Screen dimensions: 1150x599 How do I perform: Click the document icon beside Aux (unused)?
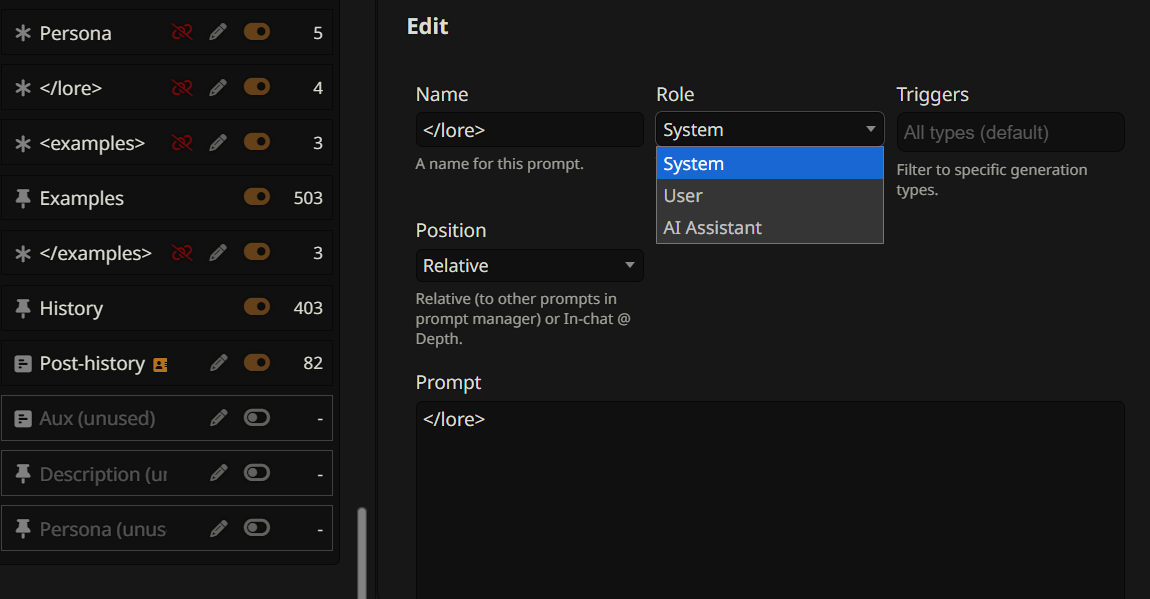tap(23, 419)
